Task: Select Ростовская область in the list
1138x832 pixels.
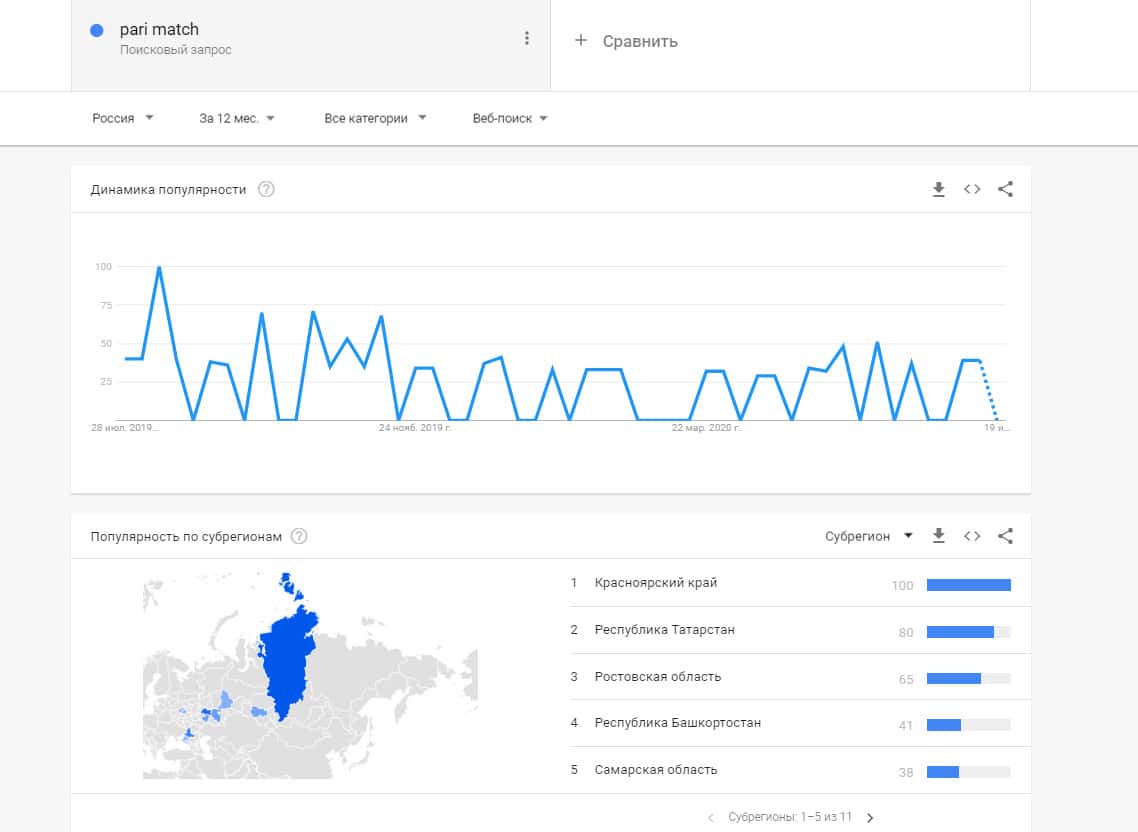Action: (800, 677)
